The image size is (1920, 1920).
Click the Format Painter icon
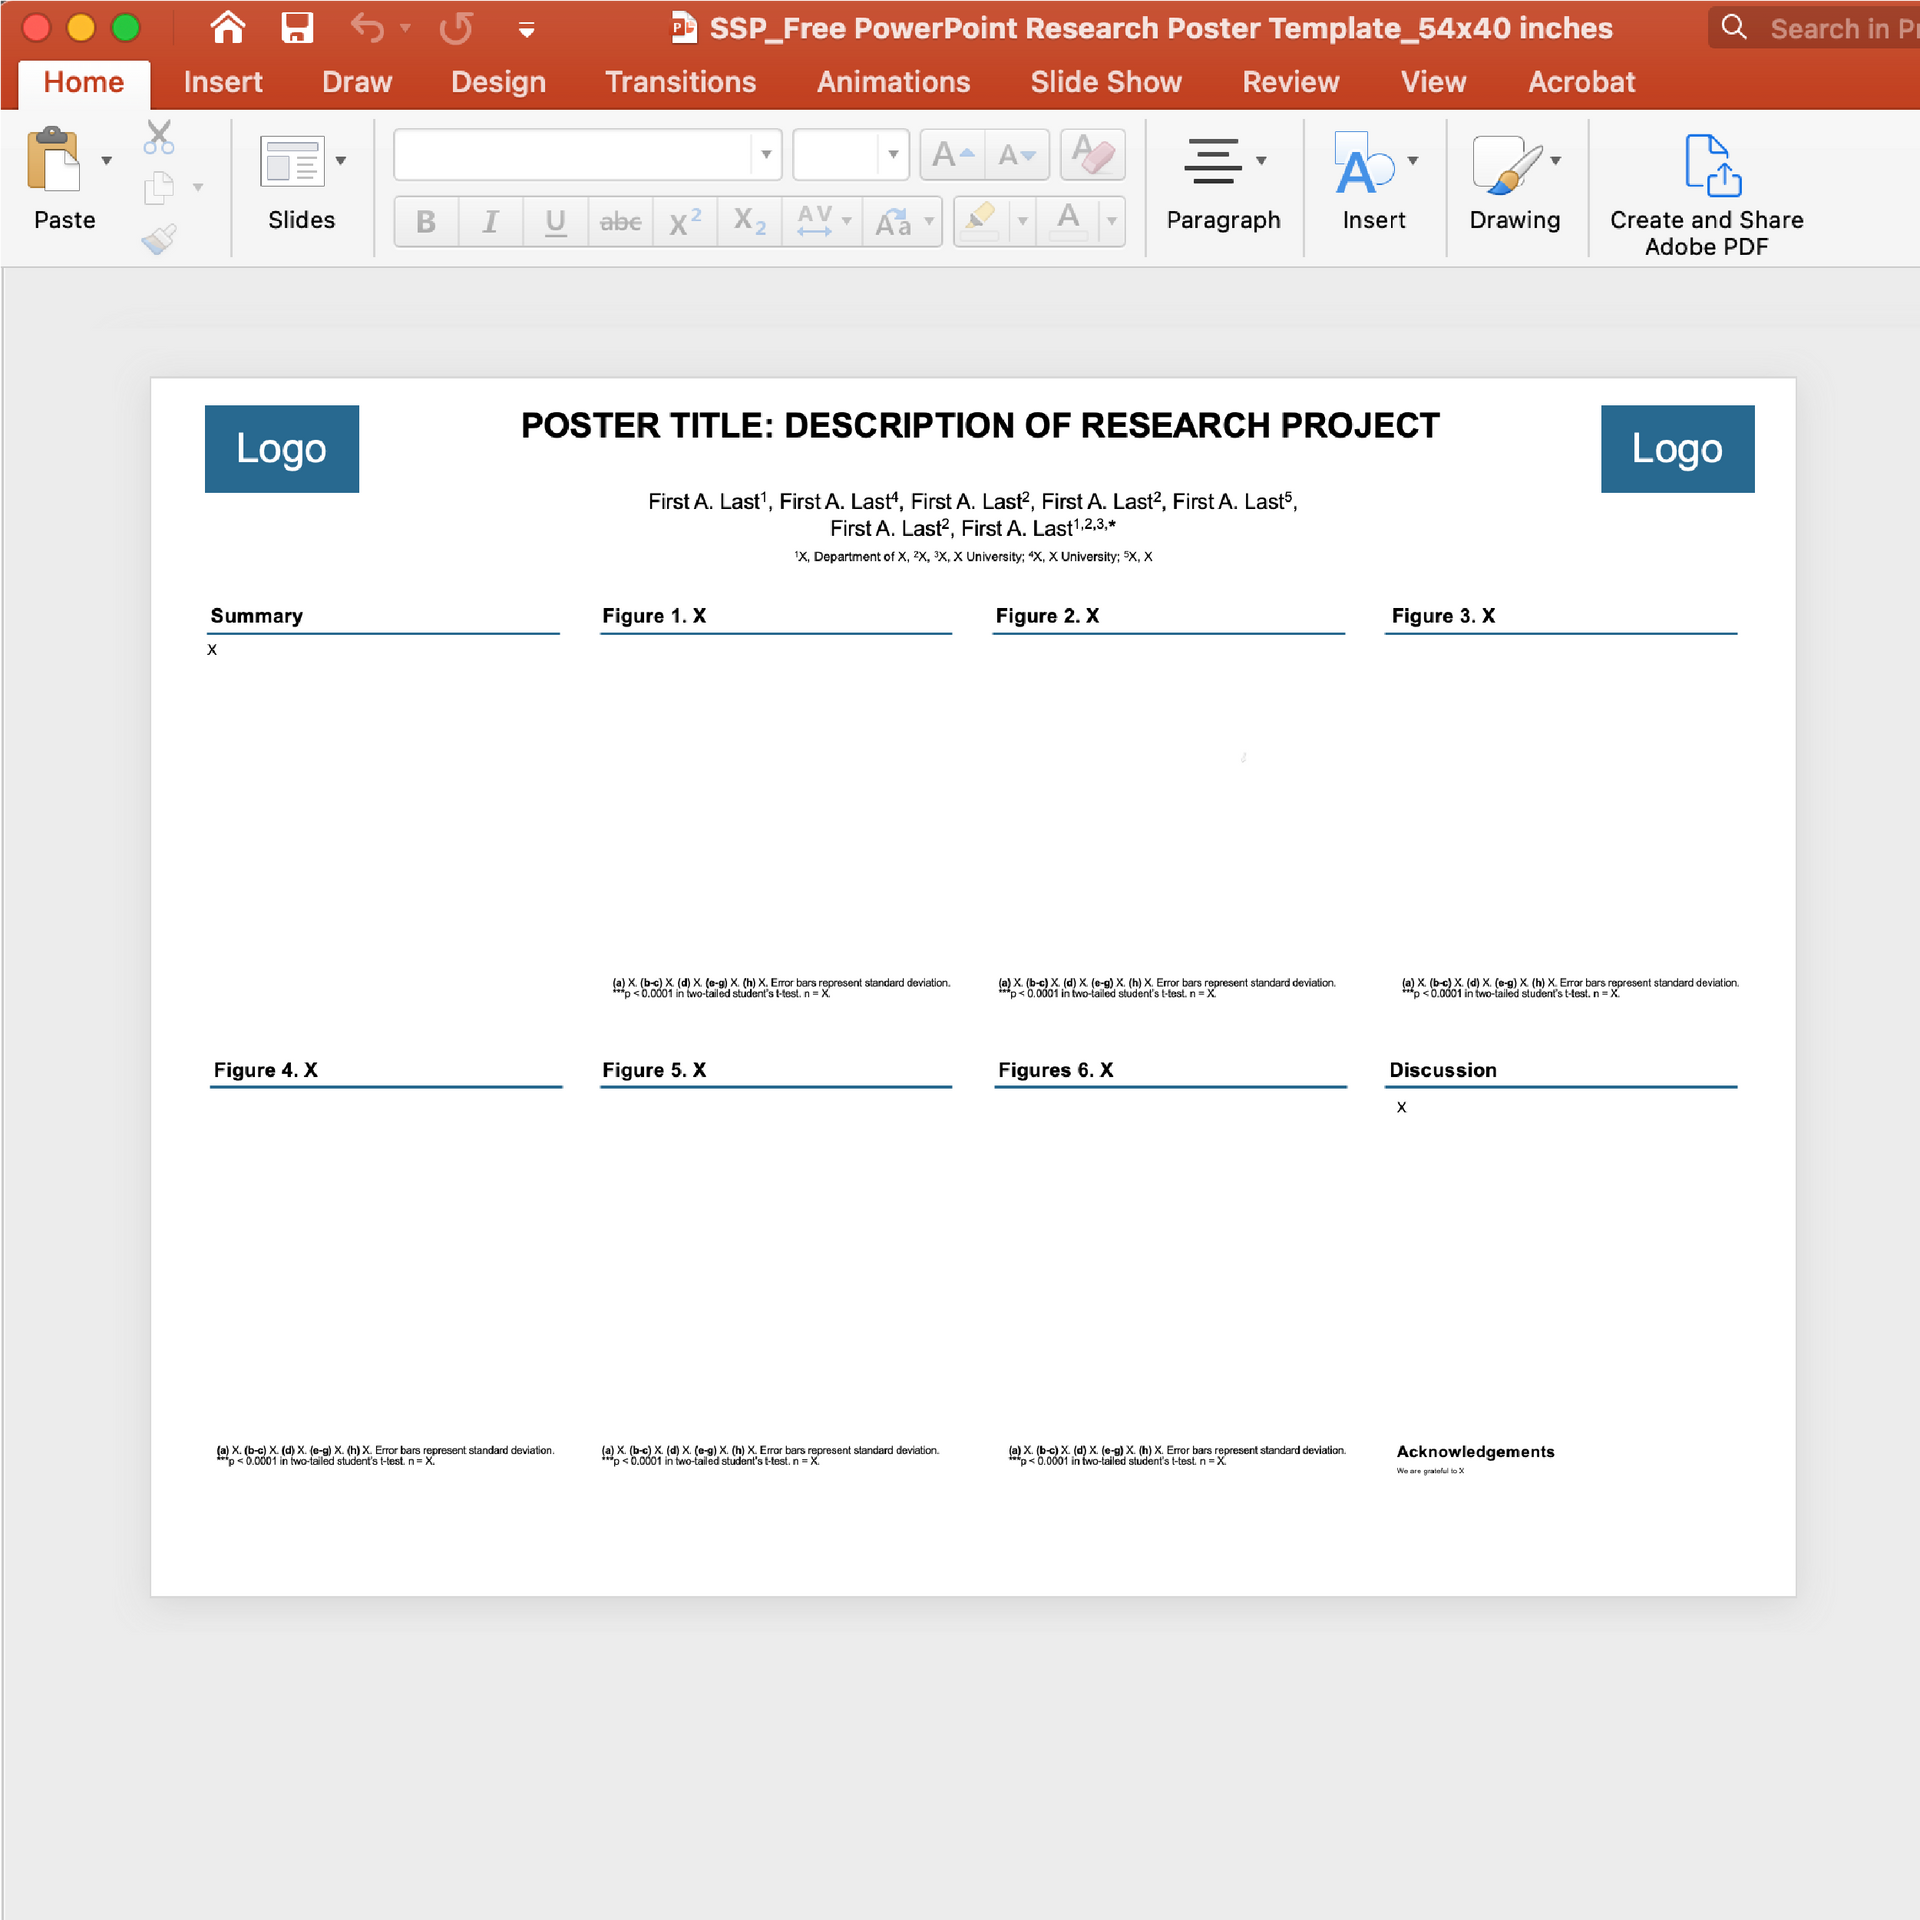(x=158, y=240)
